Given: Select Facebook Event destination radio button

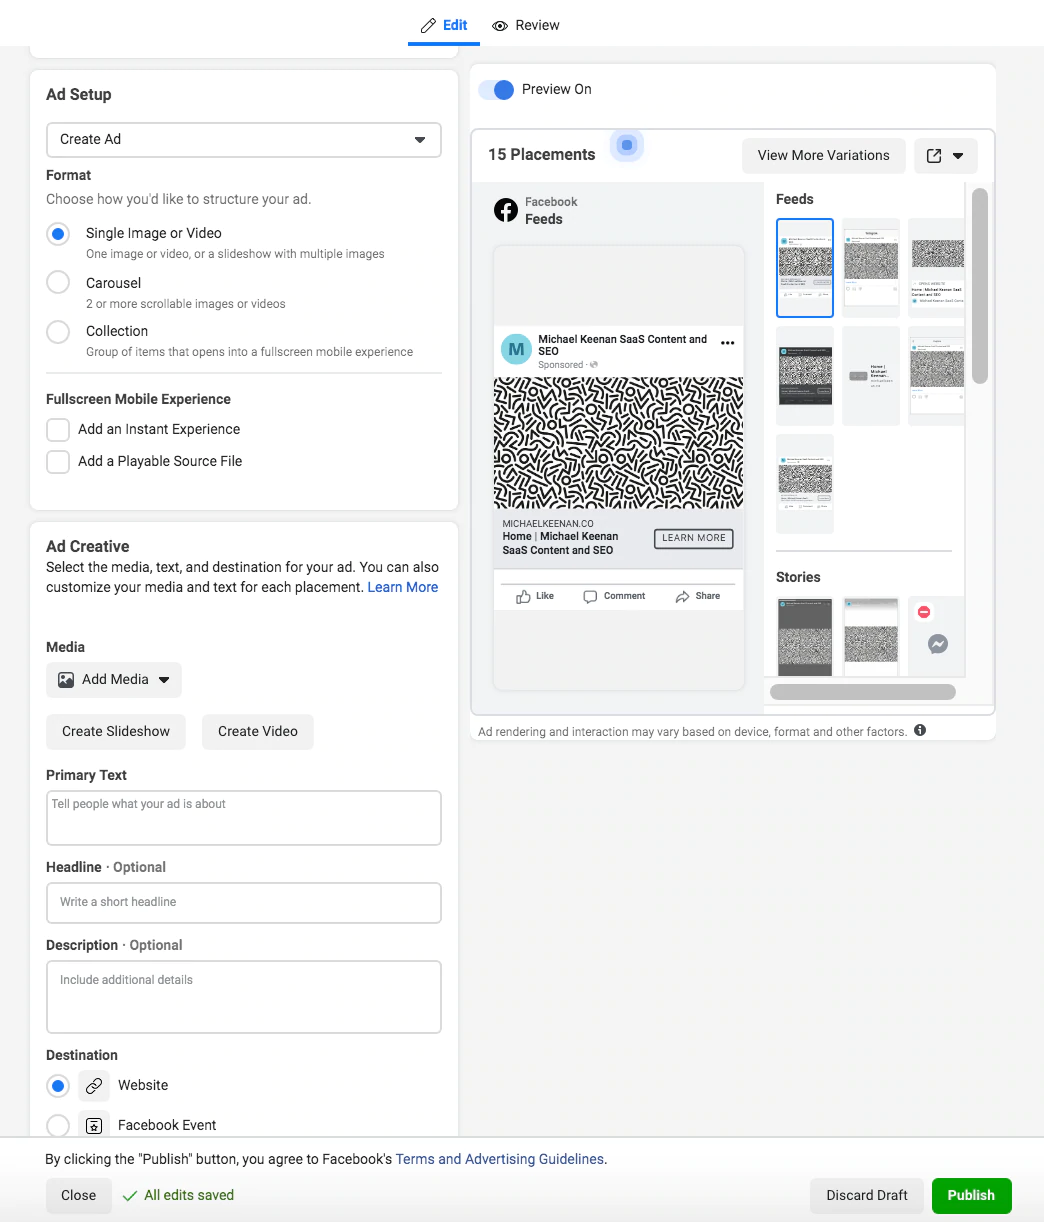Looking at the screenshot, I should [x=58, y=1126].
